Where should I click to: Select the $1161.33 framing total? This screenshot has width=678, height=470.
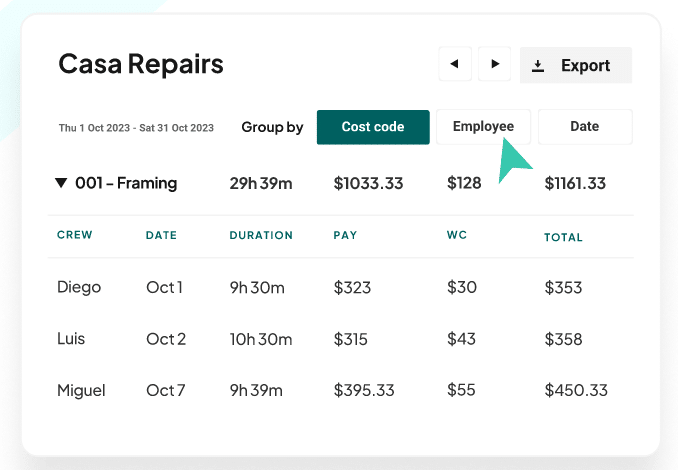pyautogui.click(x=575, y=183)
